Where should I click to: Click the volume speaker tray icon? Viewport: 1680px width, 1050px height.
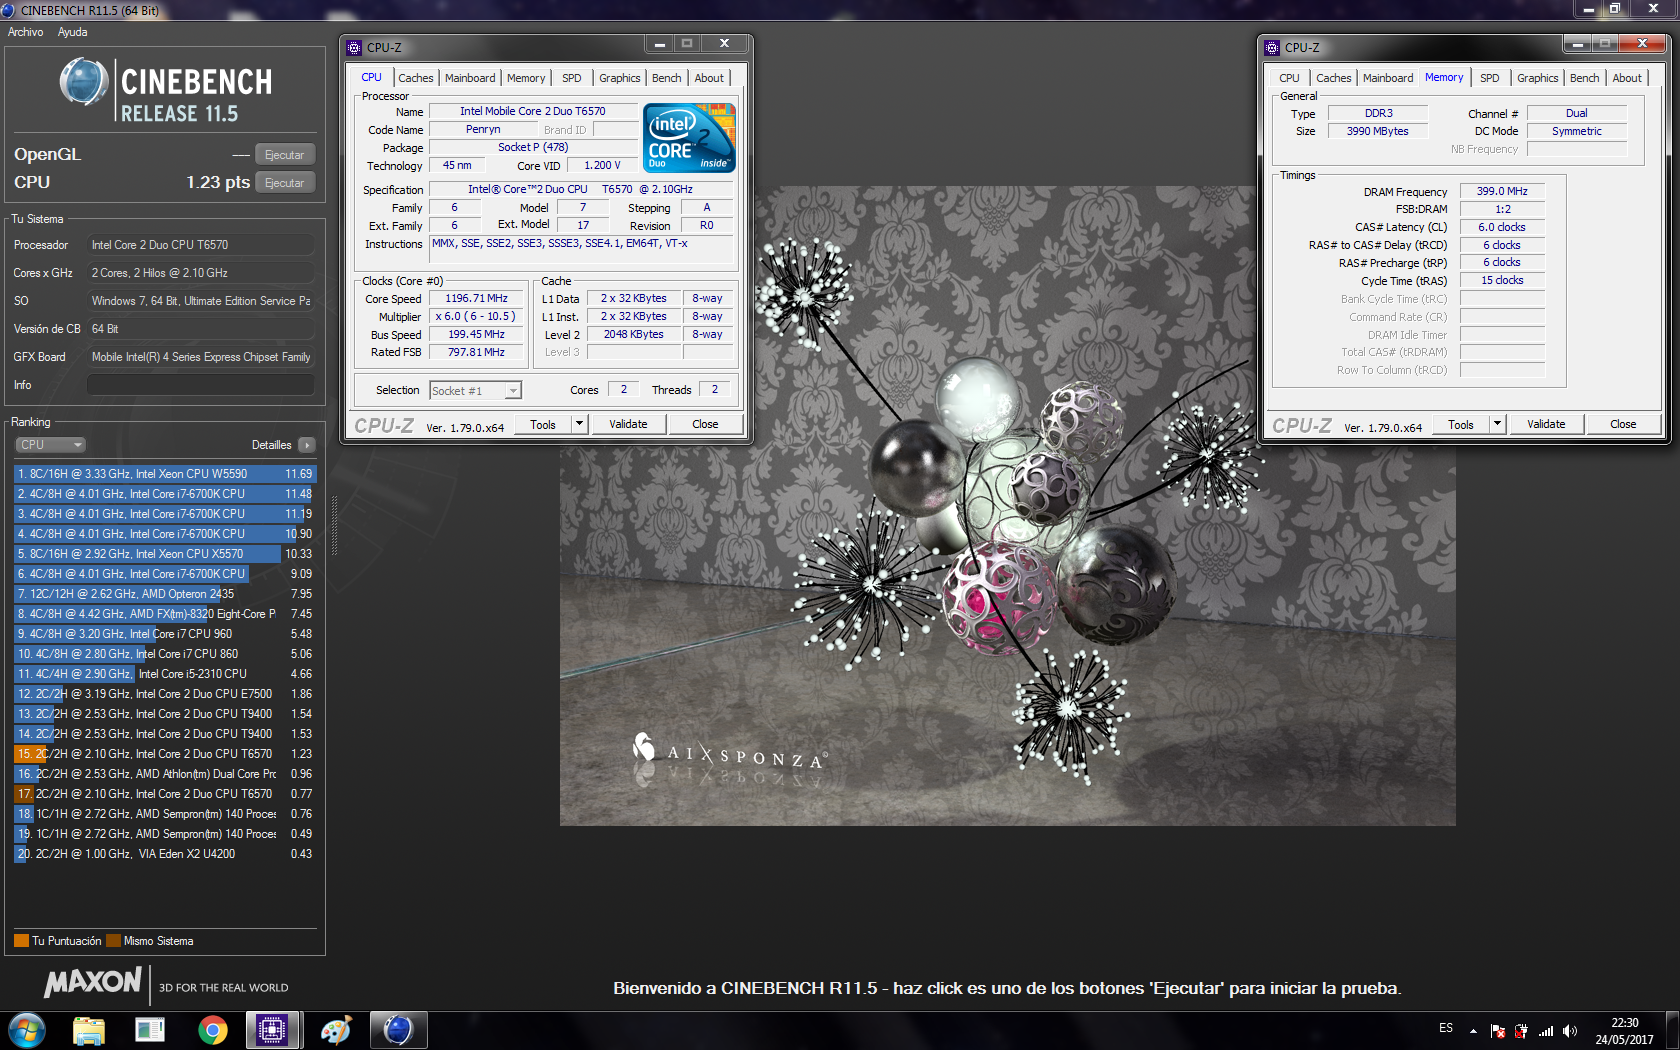click(x=1570, y=1031)
